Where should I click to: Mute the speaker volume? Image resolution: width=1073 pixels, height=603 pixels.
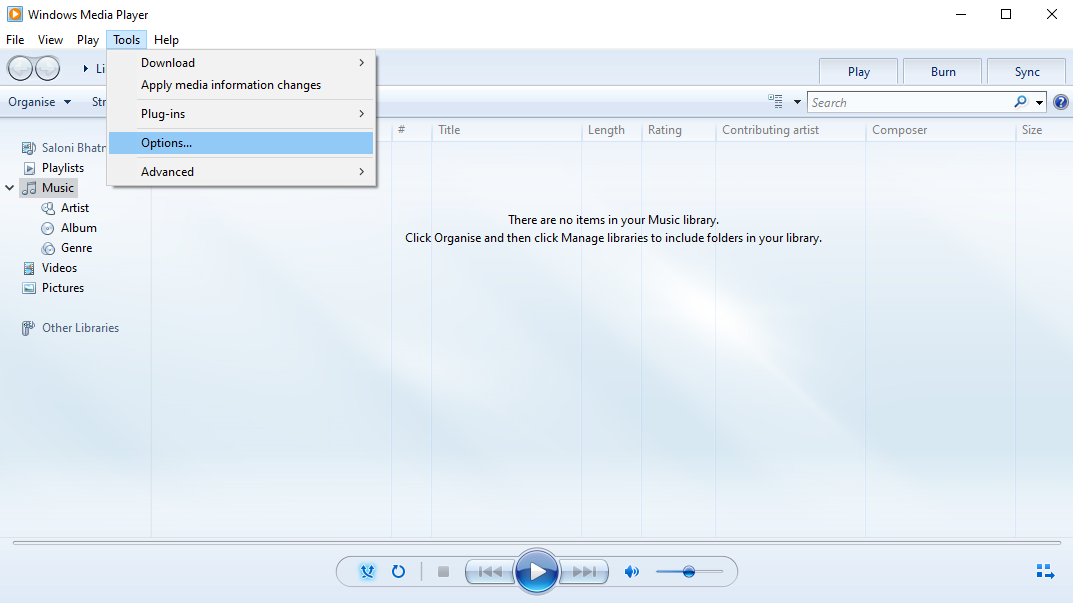coord(632,572)
